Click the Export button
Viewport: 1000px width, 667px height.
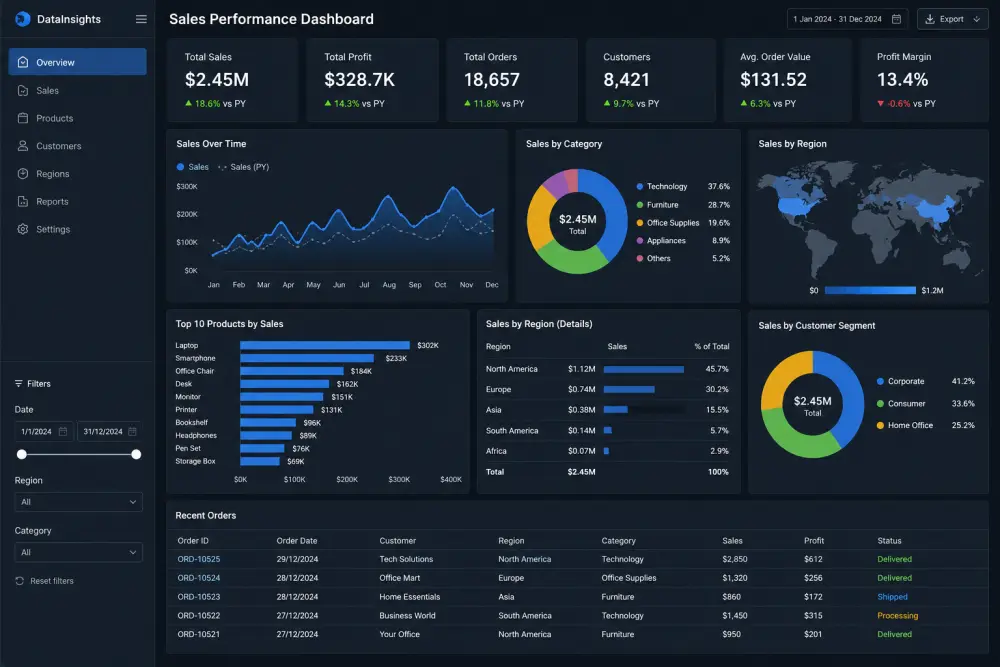pos(952,19)
